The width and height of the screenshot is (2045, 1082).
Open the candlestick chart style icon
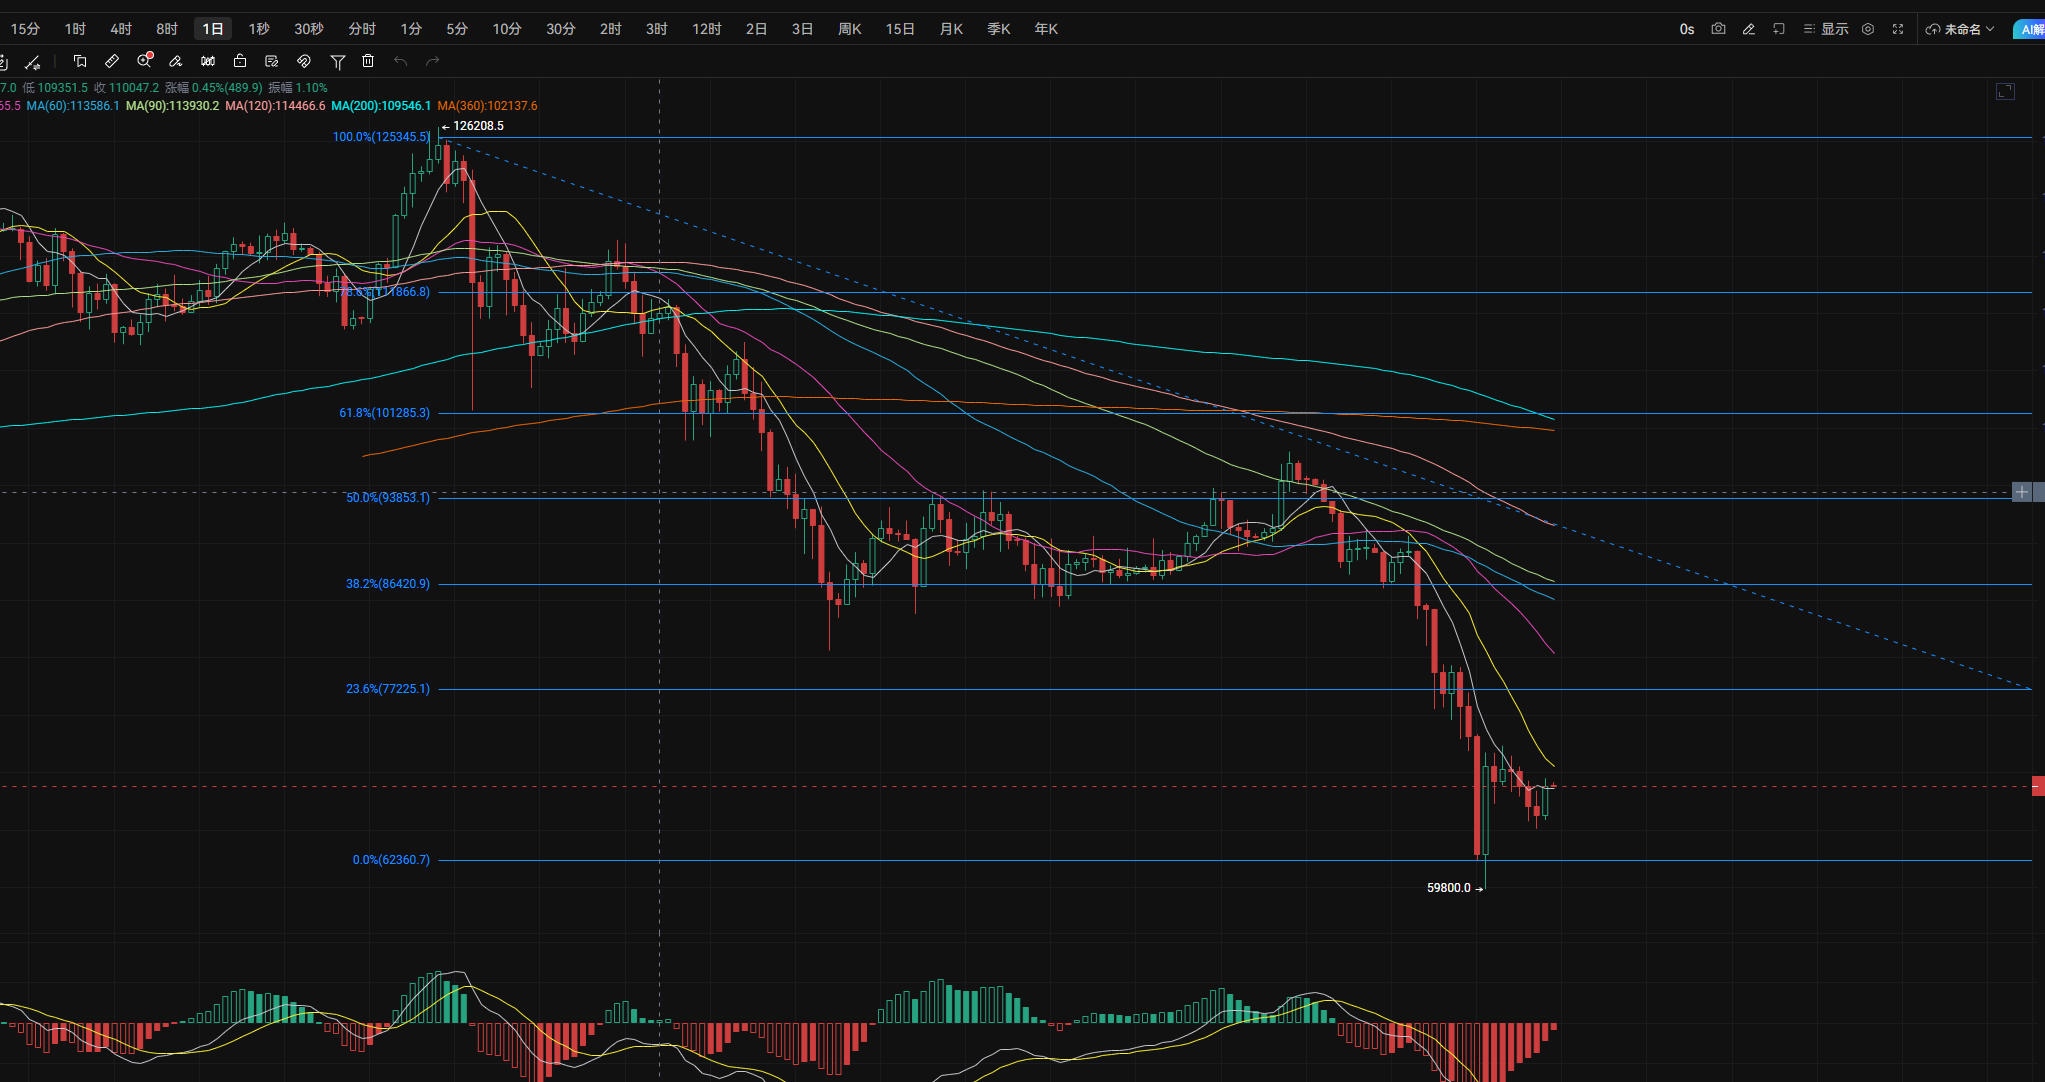208,61
